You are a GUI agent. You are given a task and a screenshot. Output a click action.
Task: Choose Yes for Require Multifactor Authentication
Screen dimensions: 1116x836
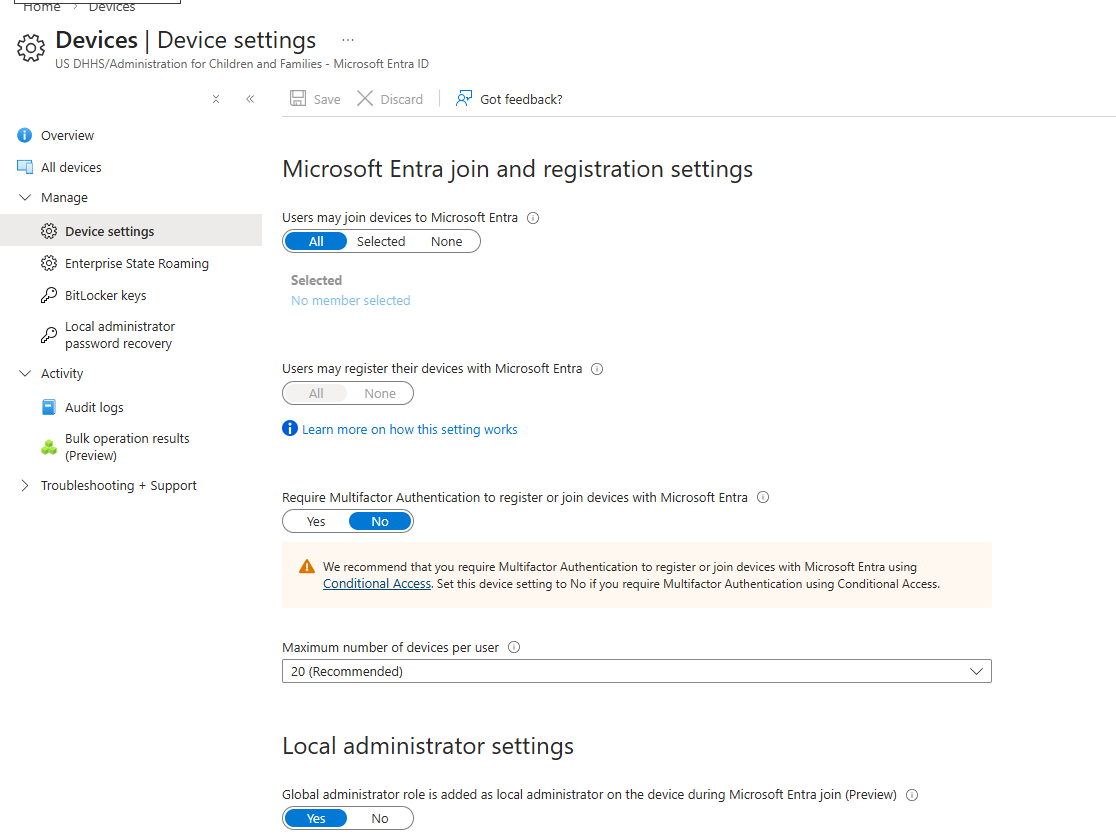316,522
